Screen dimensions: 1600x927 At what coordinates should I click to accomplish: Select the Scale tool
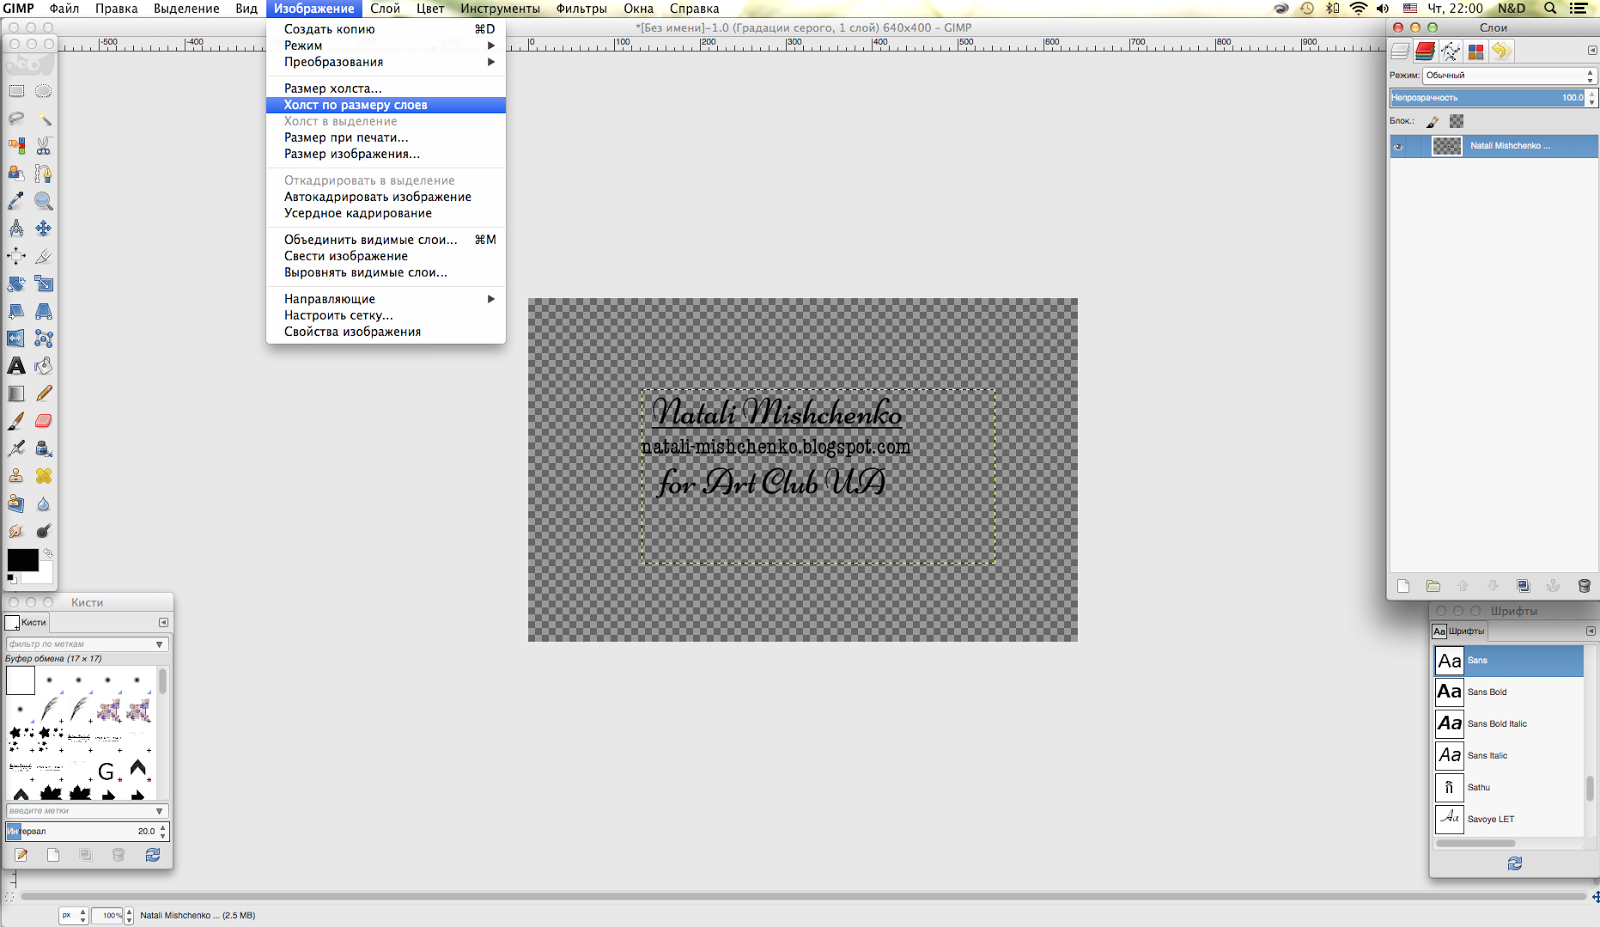(44, 284)
